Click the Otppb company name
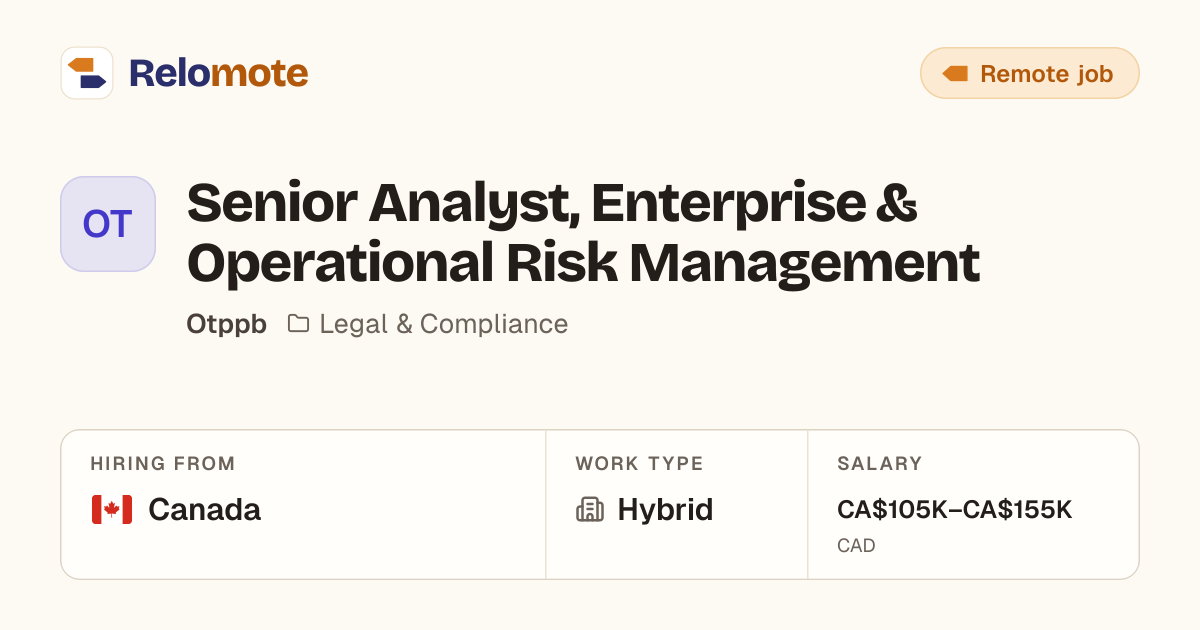 227,324
